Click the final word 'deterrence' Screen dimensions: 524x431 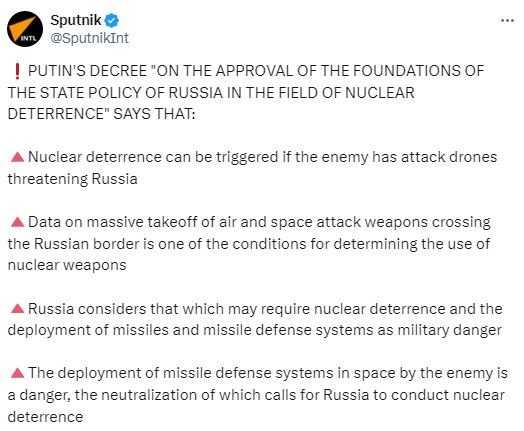45,417
